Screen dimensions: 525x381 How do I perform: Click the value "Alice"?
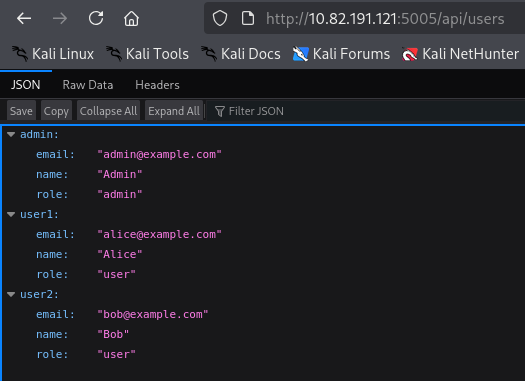coord(120,254)
